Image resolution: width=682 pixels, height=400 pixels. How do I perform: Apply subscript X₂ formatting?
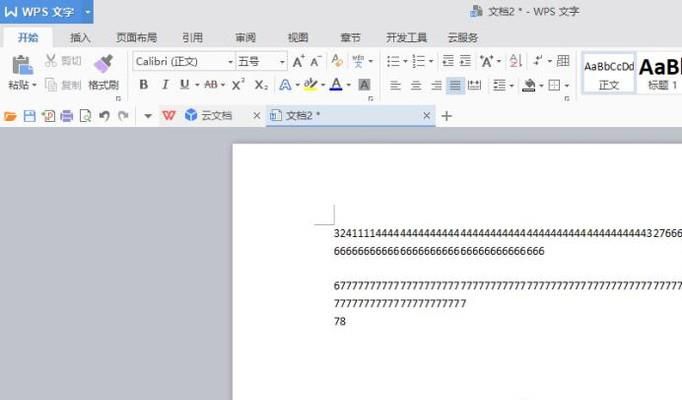coord(261,85)
